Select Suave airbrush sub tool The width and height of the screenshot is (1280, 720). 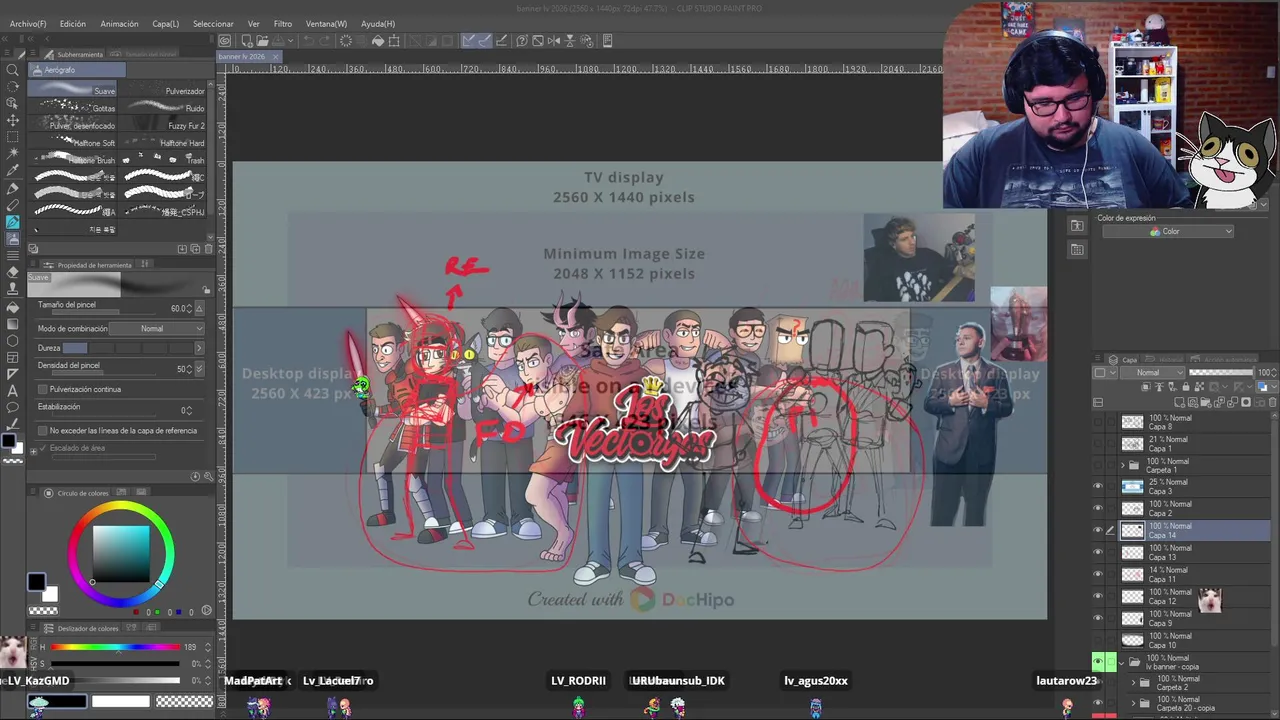pos(73,90)
